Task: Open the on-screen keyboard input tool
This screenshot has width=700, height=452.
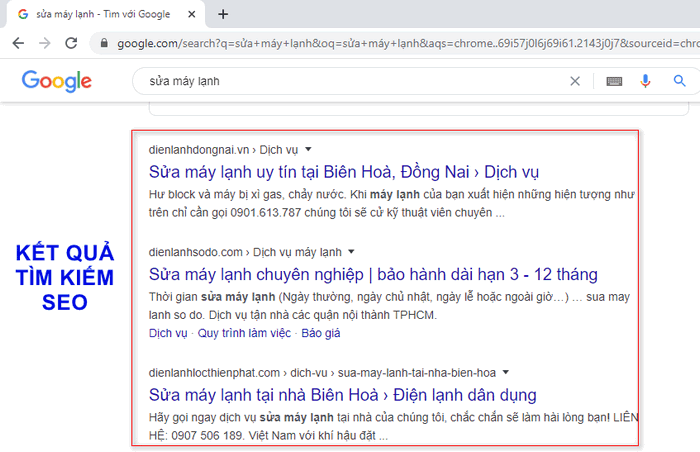Action: point(614,81)
